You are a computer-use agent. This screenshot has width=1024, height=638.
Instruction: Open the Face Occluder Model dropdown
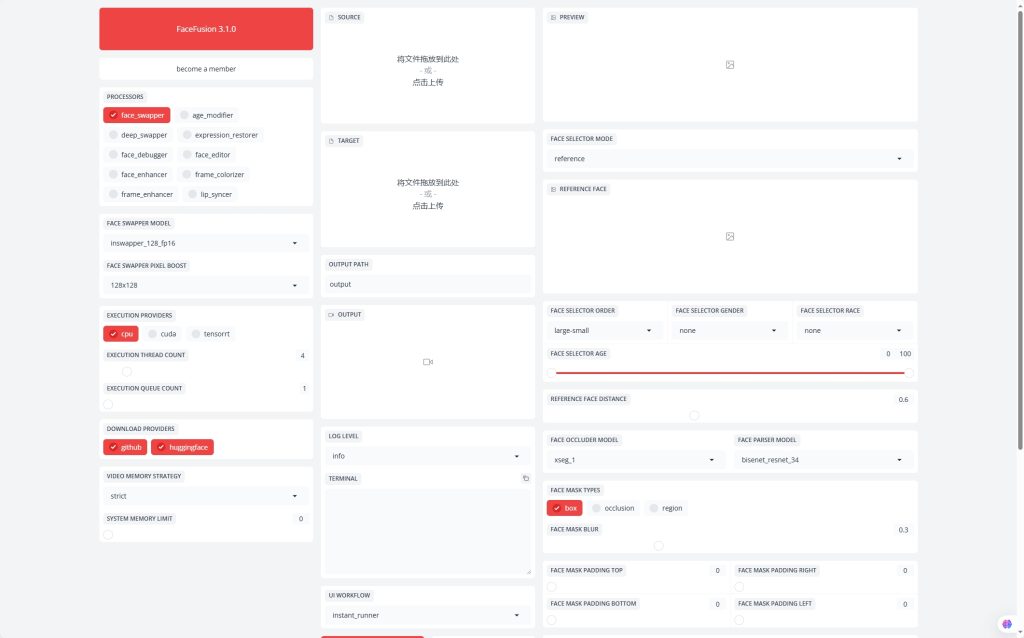click(x=636, y=460)
